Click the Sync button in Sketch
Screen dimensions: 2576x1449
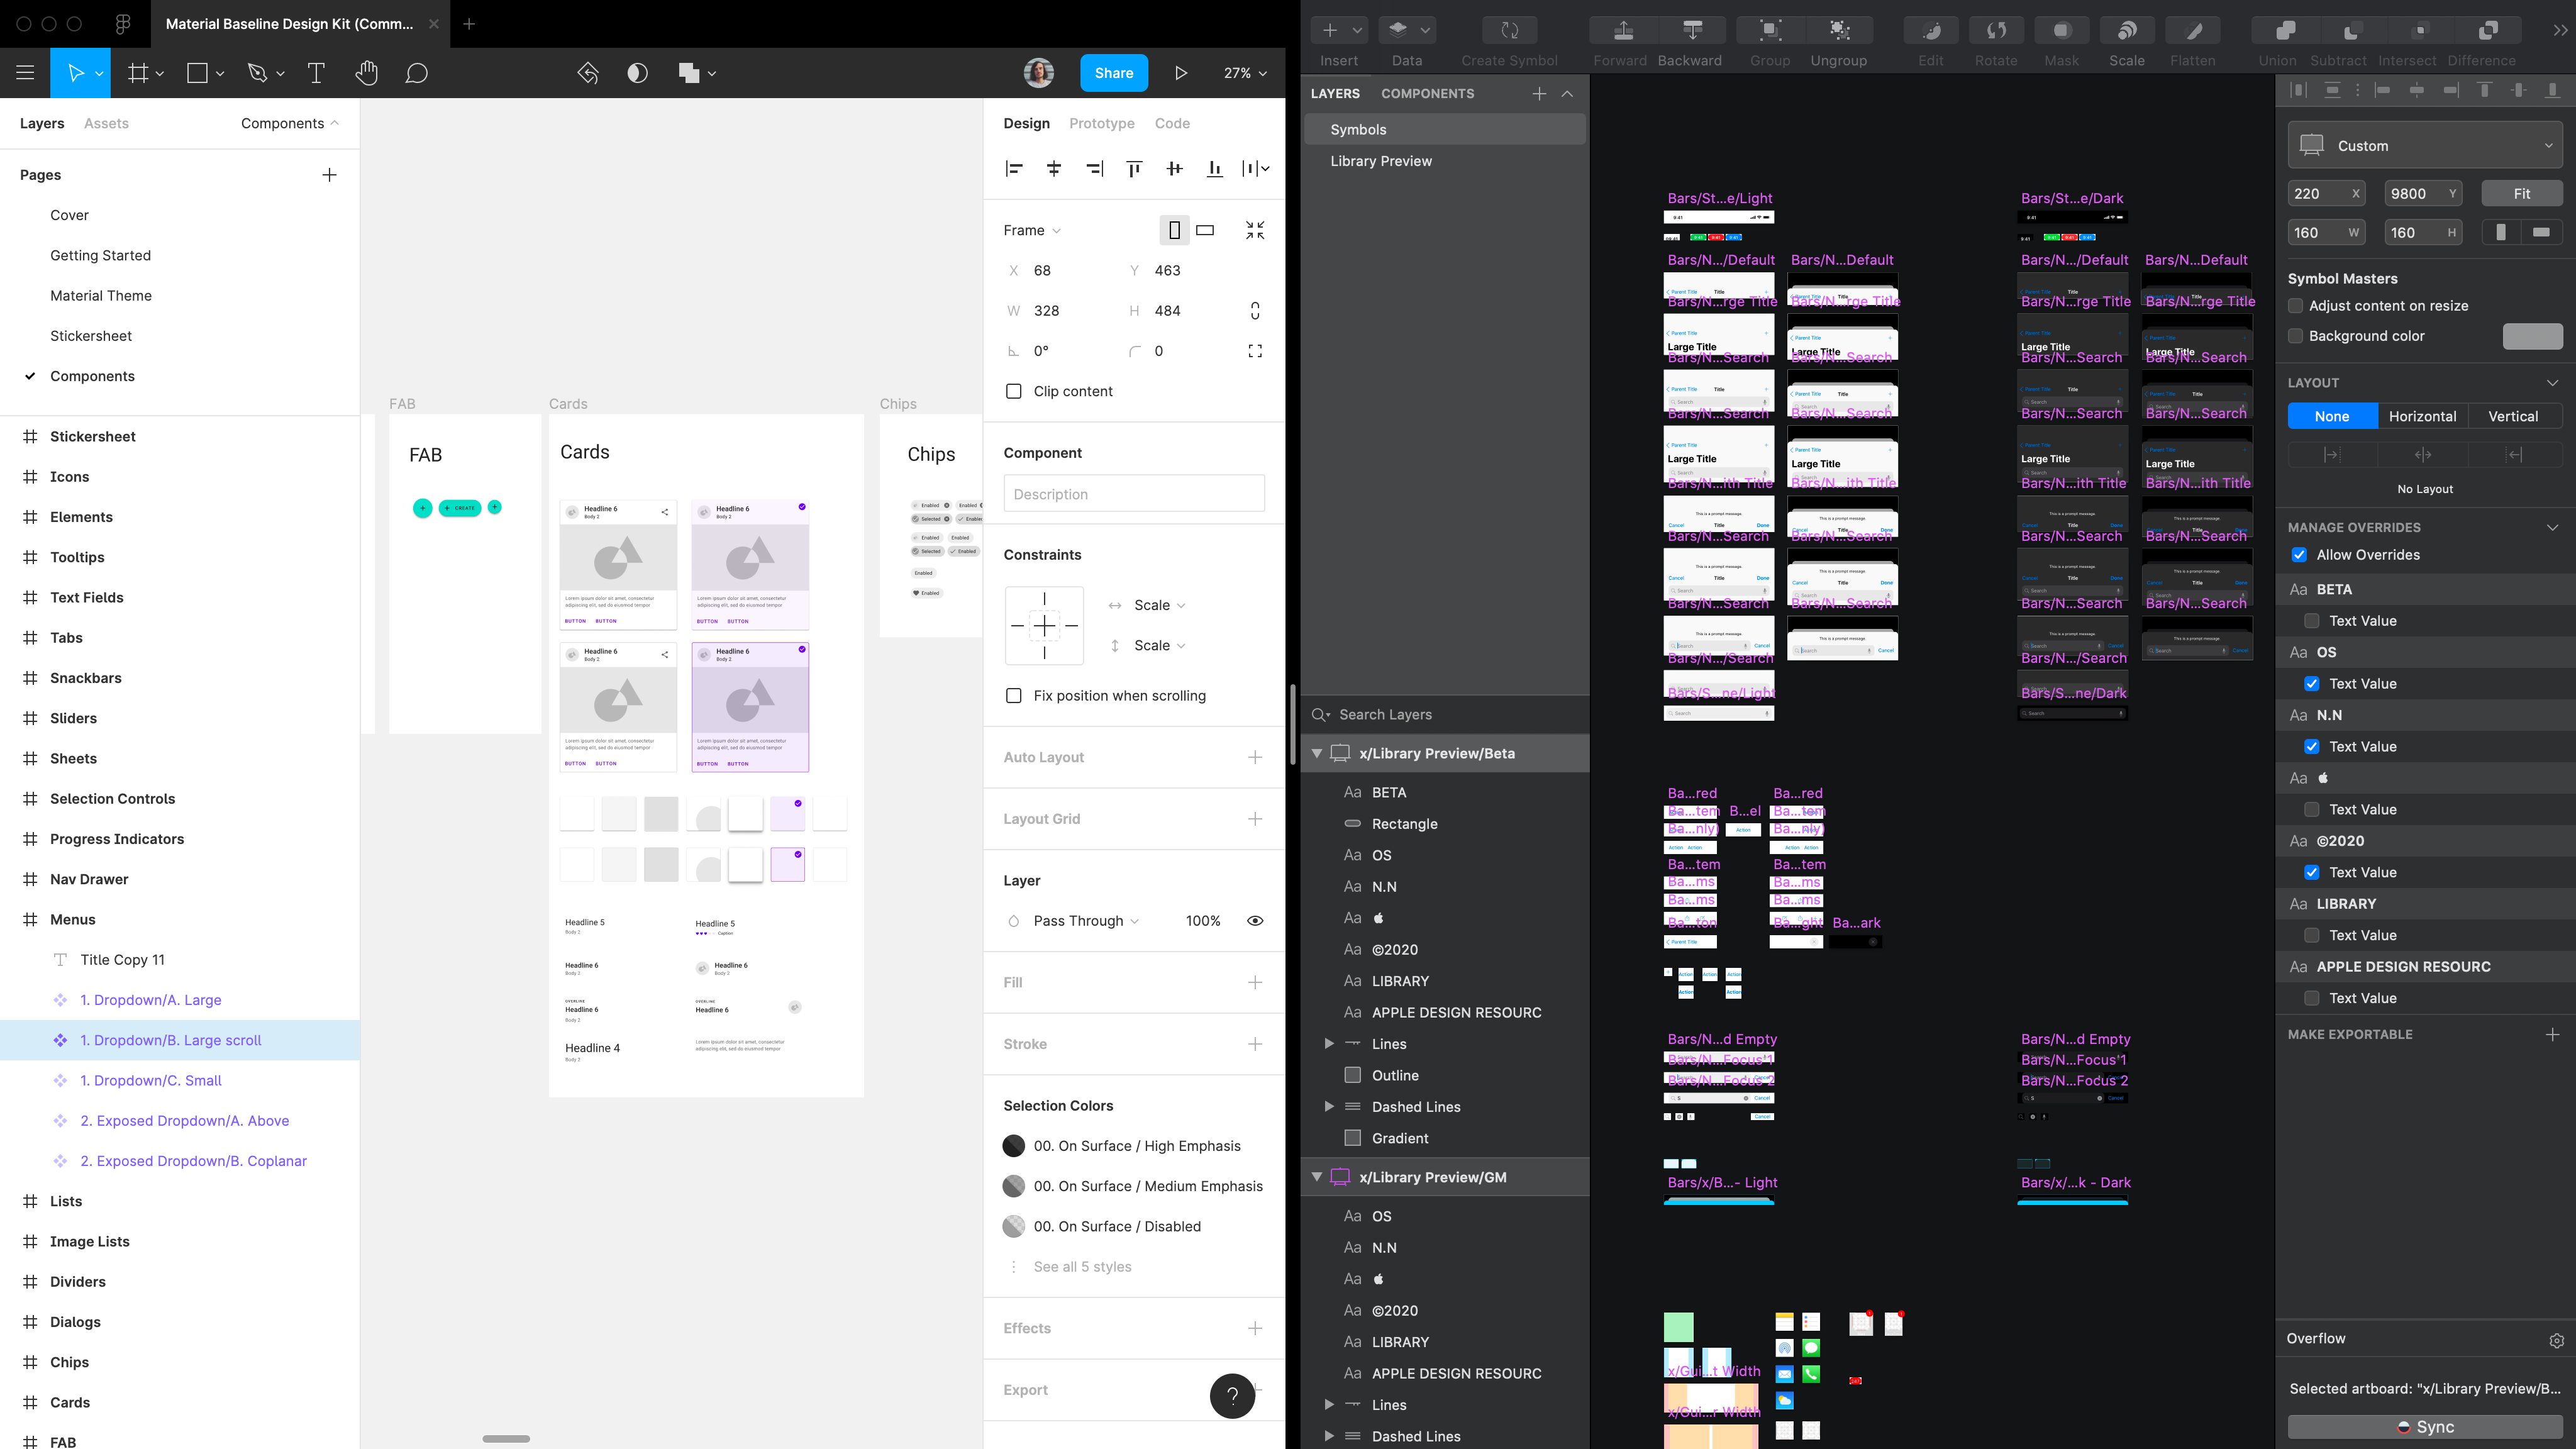tap(2425, 1427)
